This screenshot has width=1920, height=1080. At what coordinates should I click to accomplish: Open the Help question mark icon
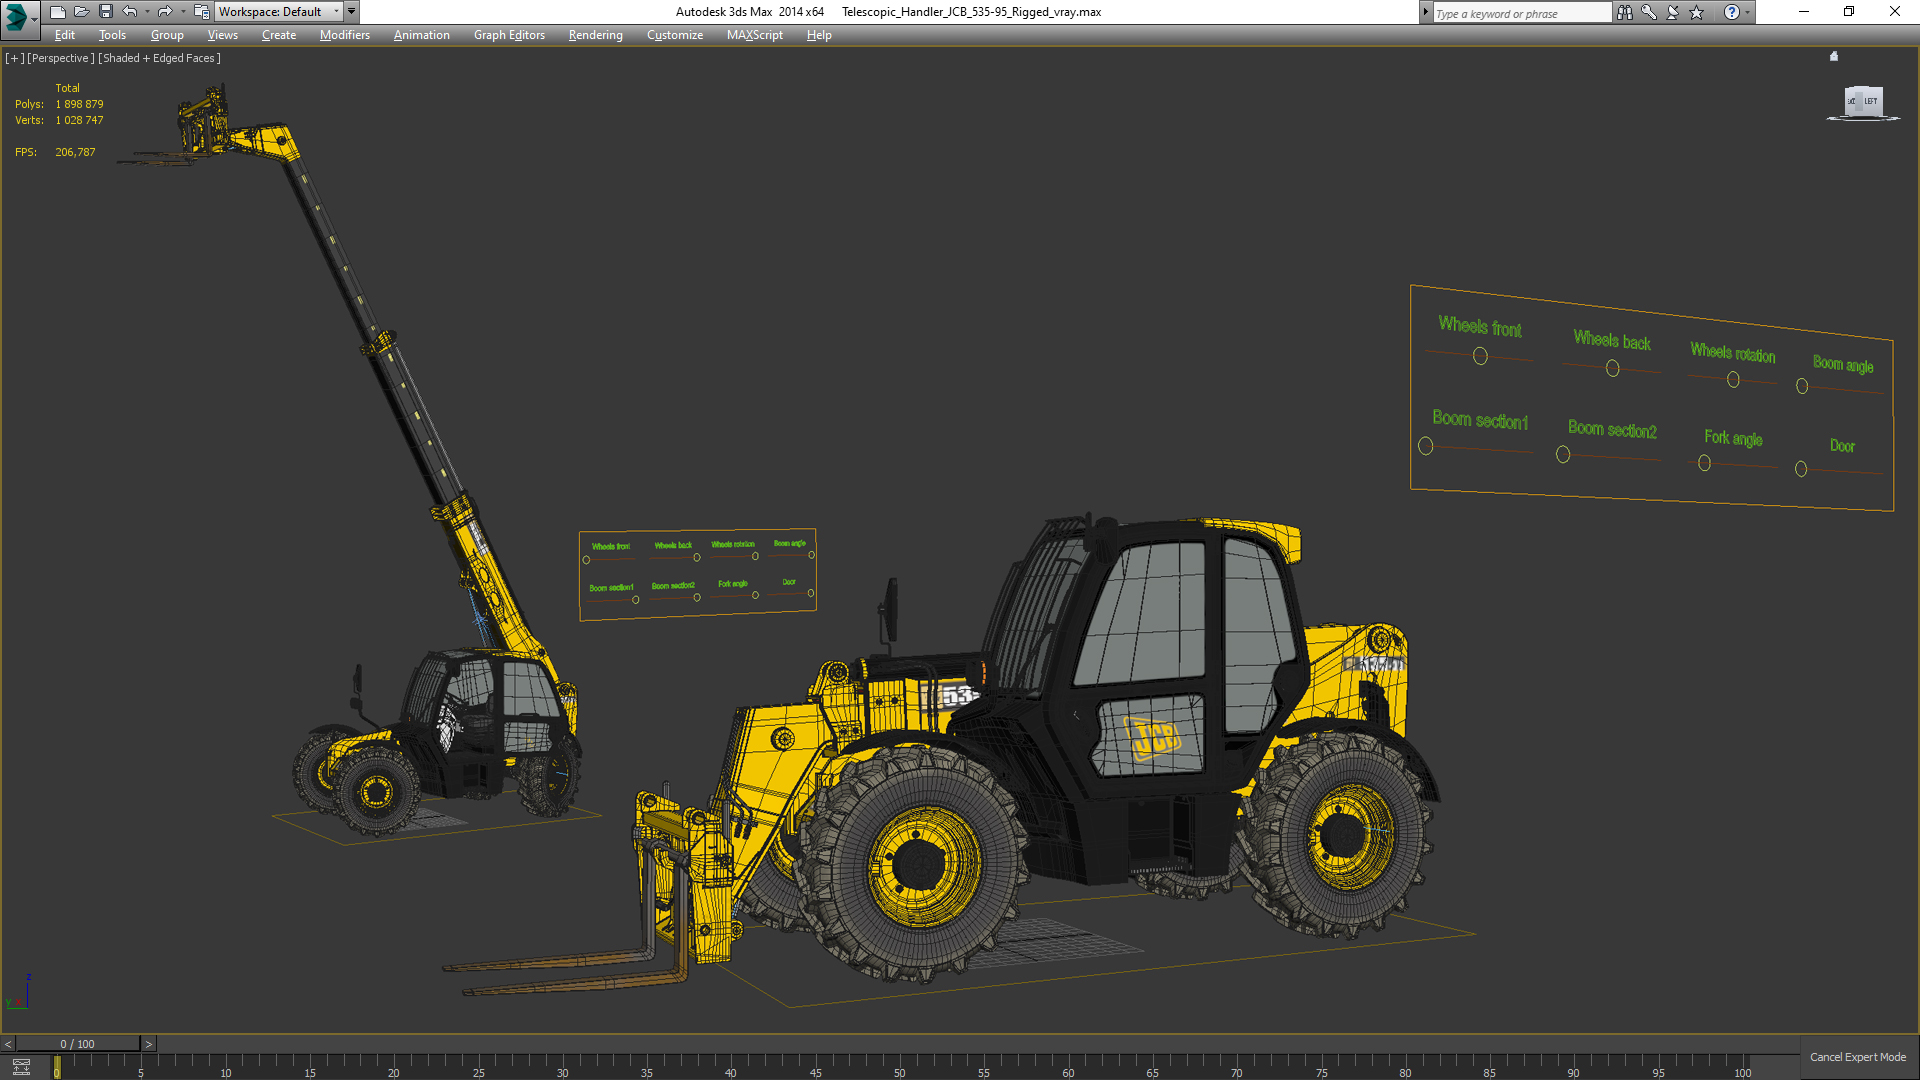(1731, 12)
